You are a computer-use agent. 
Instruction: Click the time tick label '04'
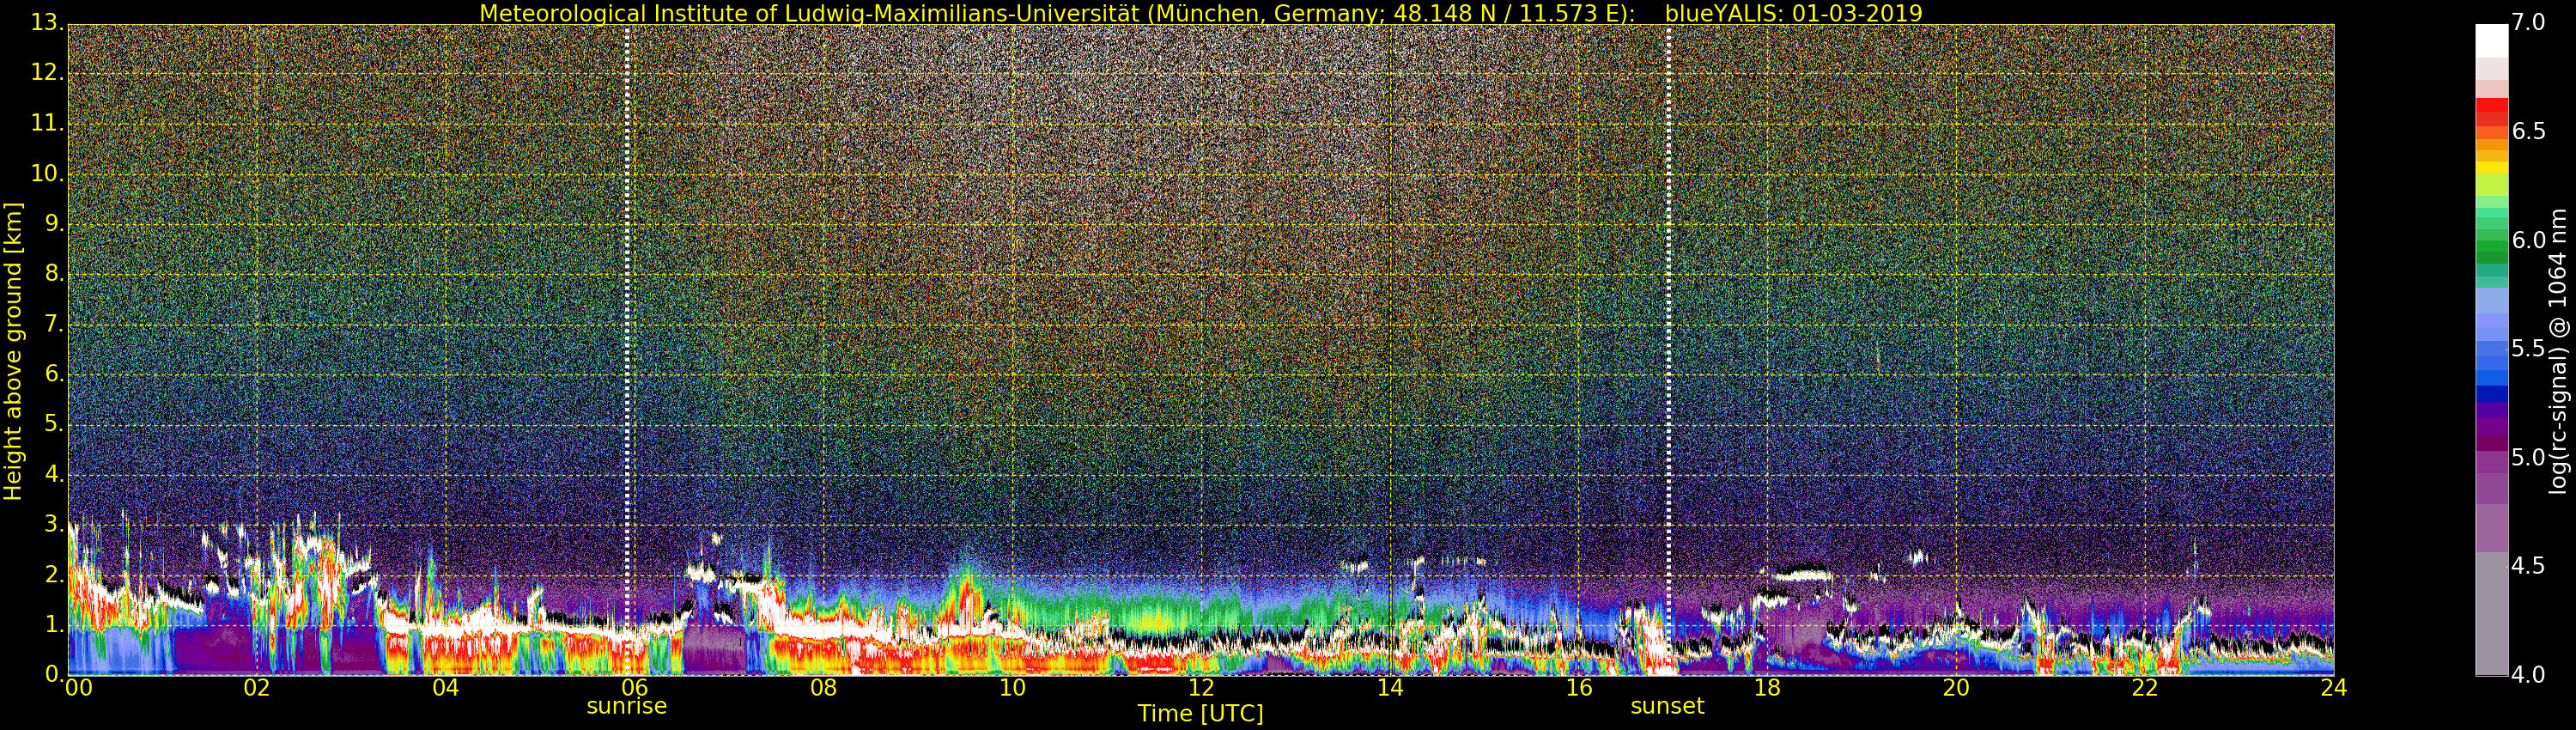(x=446, y=687)
